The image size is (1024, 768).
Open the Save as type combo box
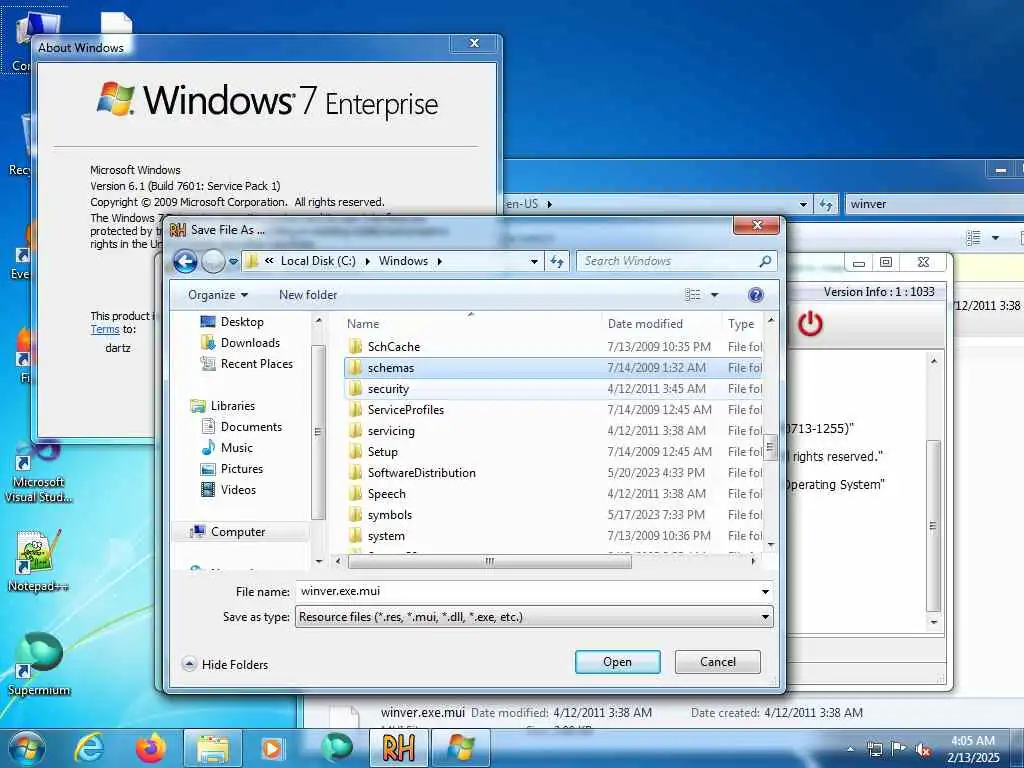coord(534,617)
